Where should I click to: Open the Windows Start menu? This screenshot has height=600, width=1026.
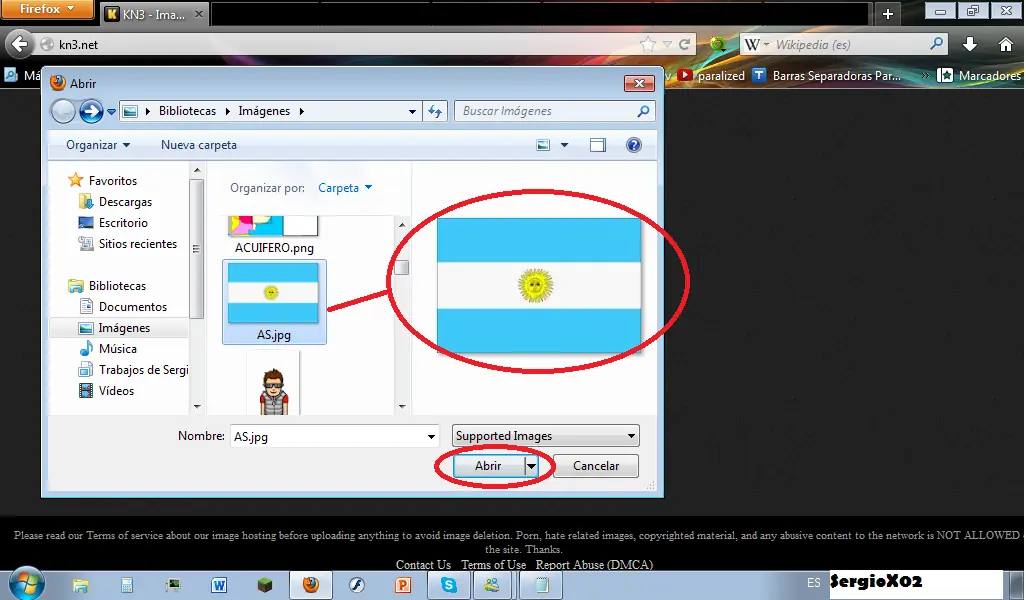pyautogui.click(x=27, y=584)
